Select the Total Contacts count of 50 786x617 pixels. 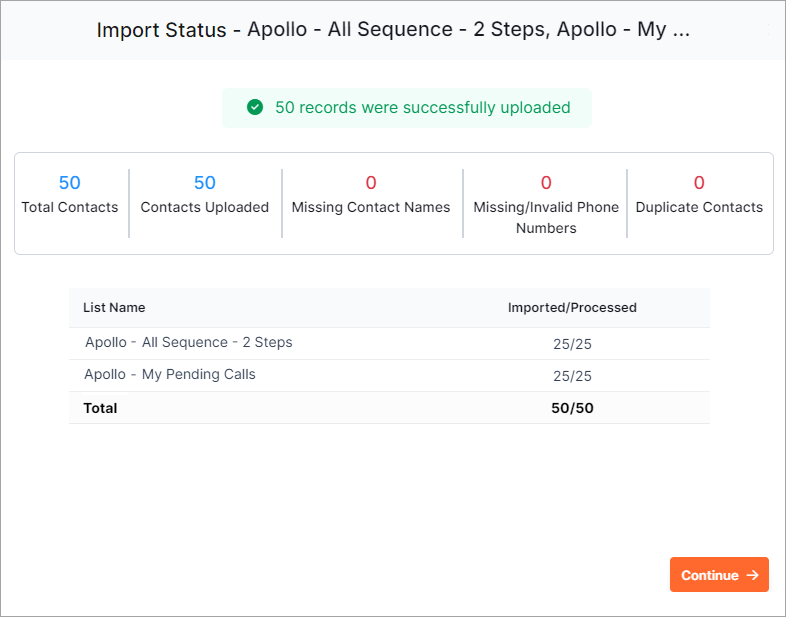click(70, 183)
